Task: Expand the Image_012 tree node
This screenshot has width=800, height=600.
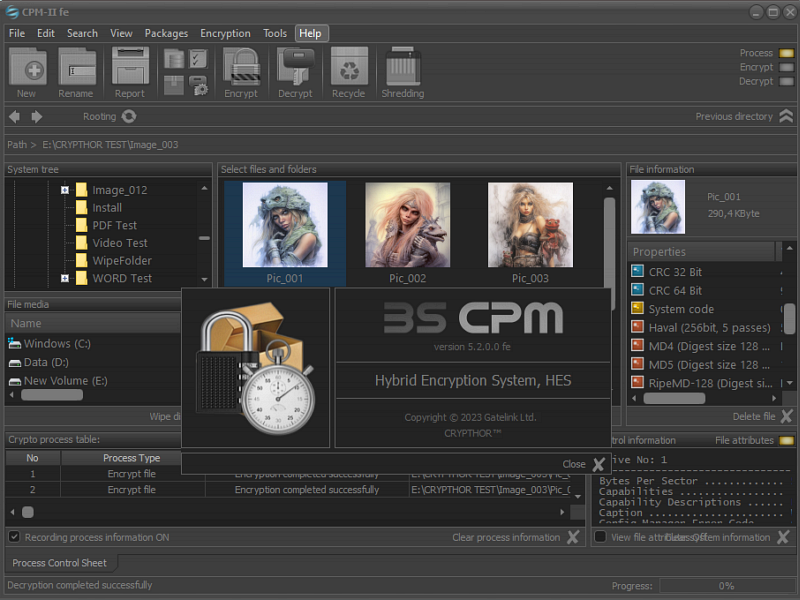Action: pyautogui.click(x=65, y=190)
